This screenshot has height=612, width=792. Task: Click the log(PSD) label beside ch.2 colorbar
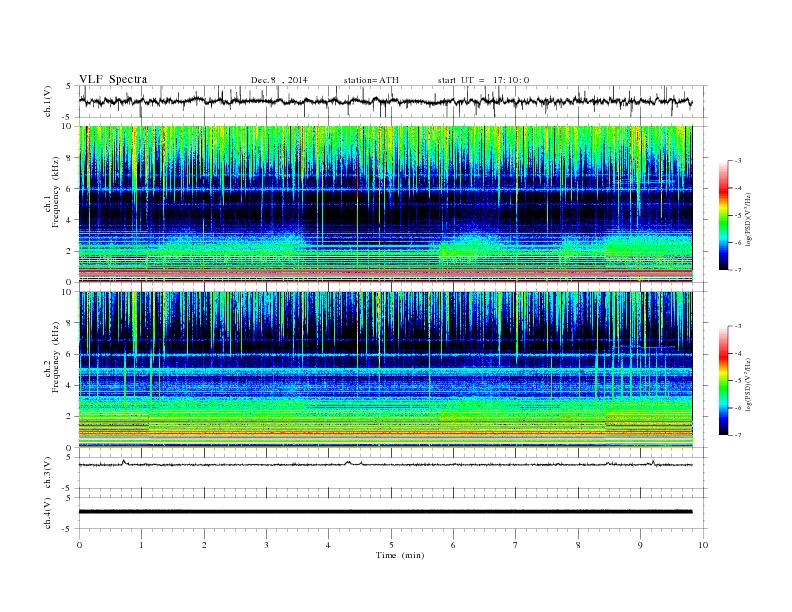(749, 384)
